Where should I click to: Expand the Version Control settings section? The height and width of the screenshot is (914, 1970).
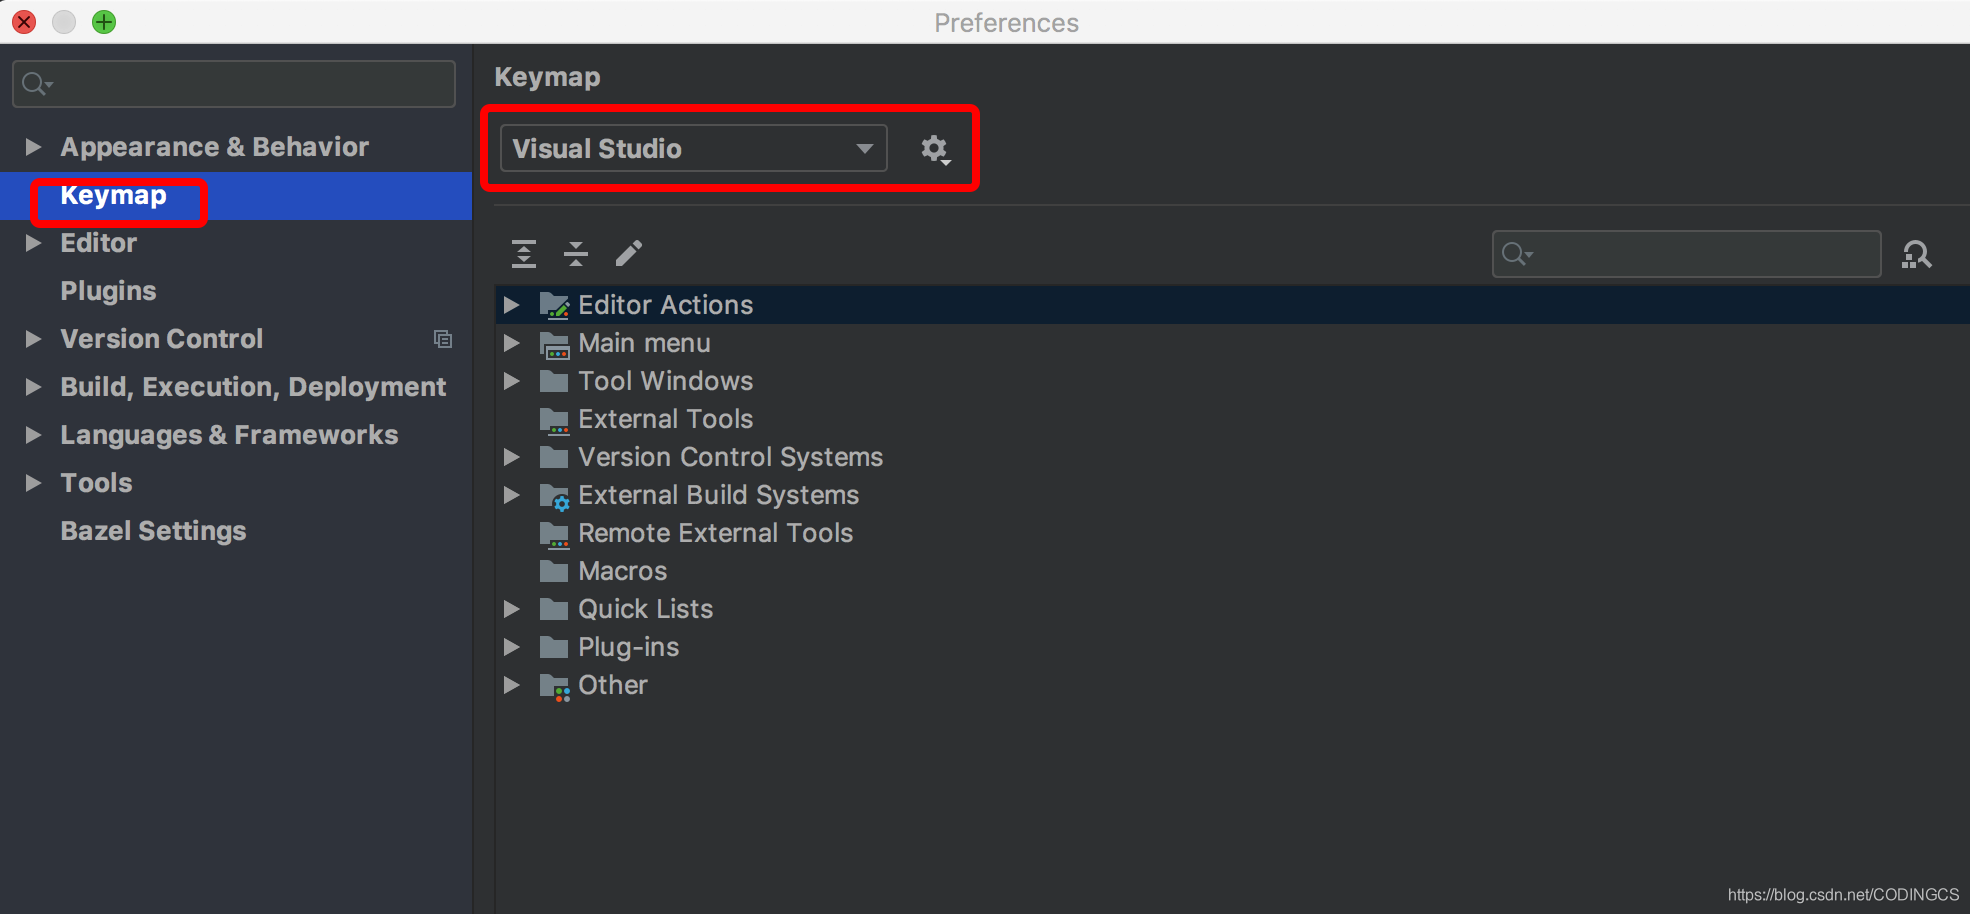(x=34, y=339)
